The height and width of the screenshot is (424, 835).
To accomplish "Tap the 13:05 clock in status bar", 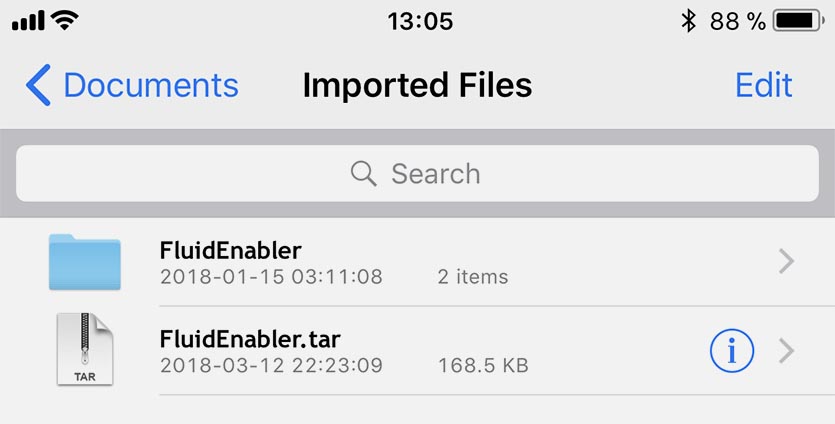I will pos(420,21).
